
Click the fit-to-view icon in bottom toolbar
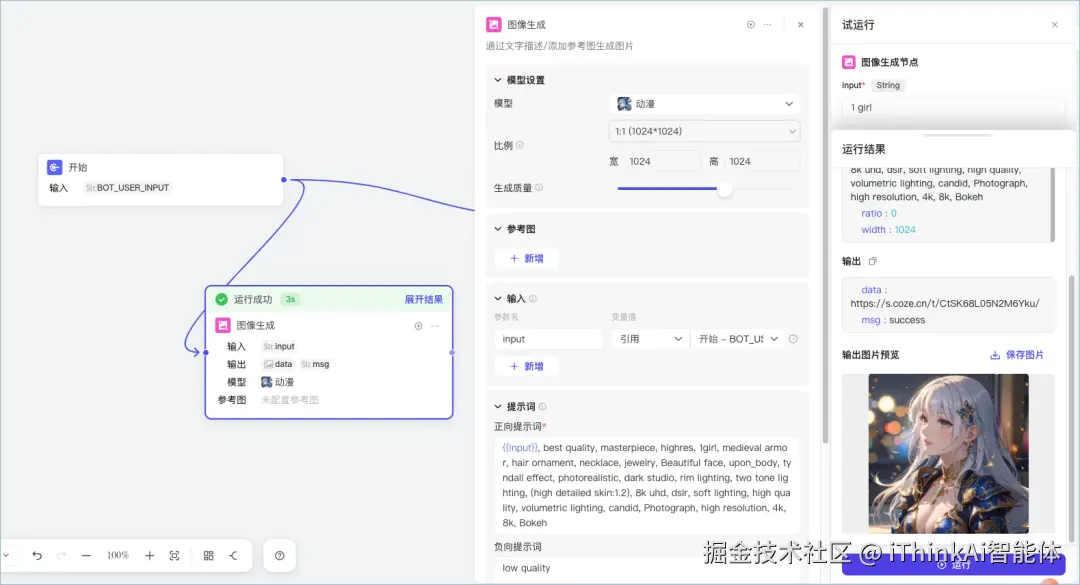point(174,555)
